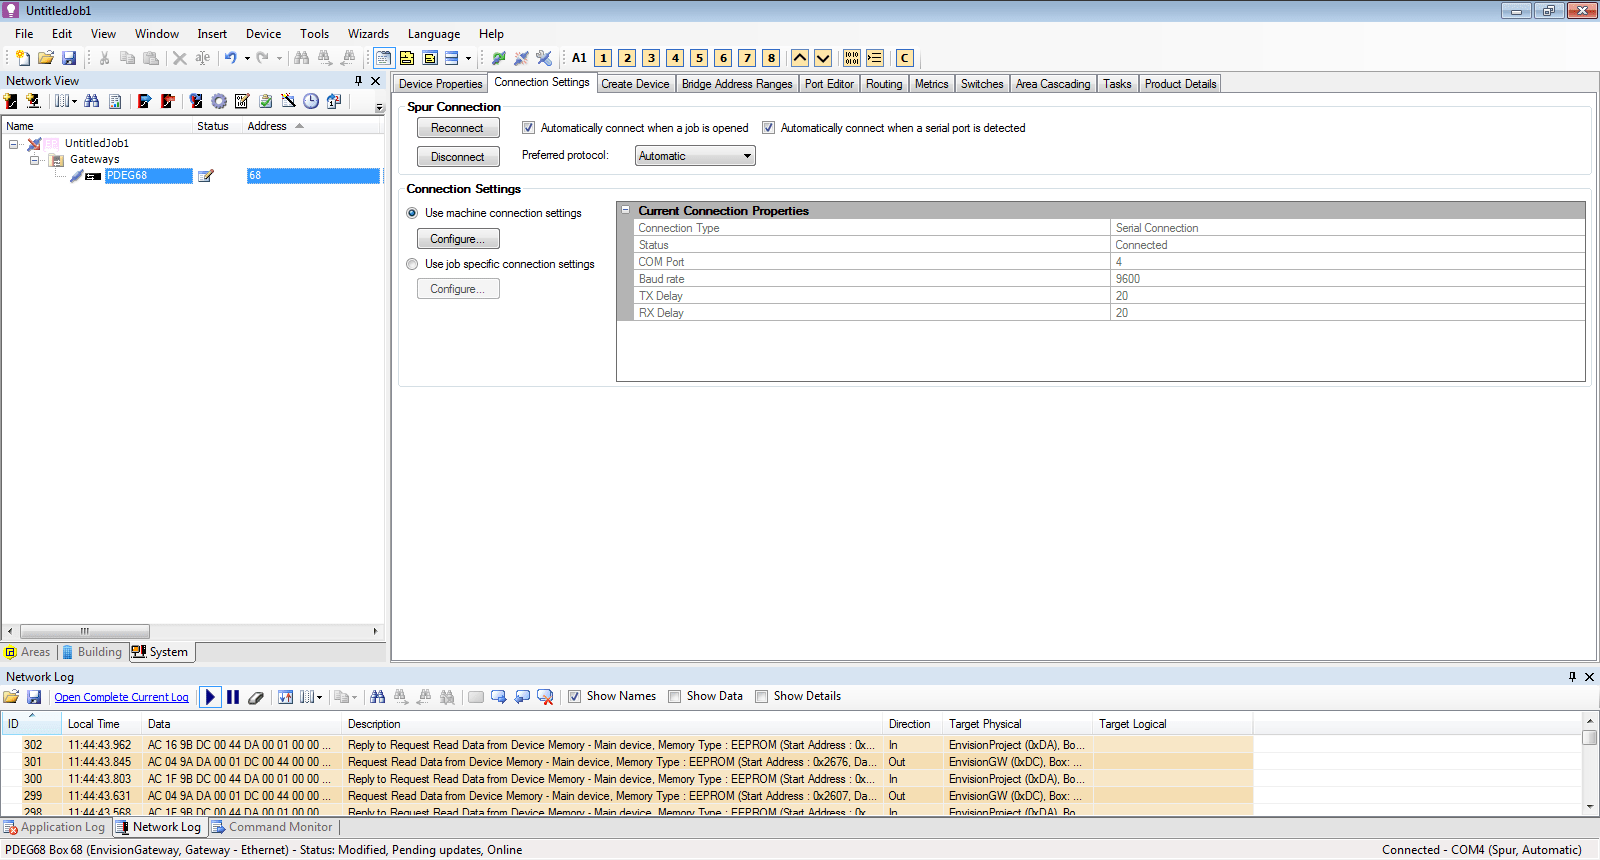The image size is (1600, 860).
Task: Click the Save icon in main toolbar
Action: pyautogui.click(x=69, y=58)
